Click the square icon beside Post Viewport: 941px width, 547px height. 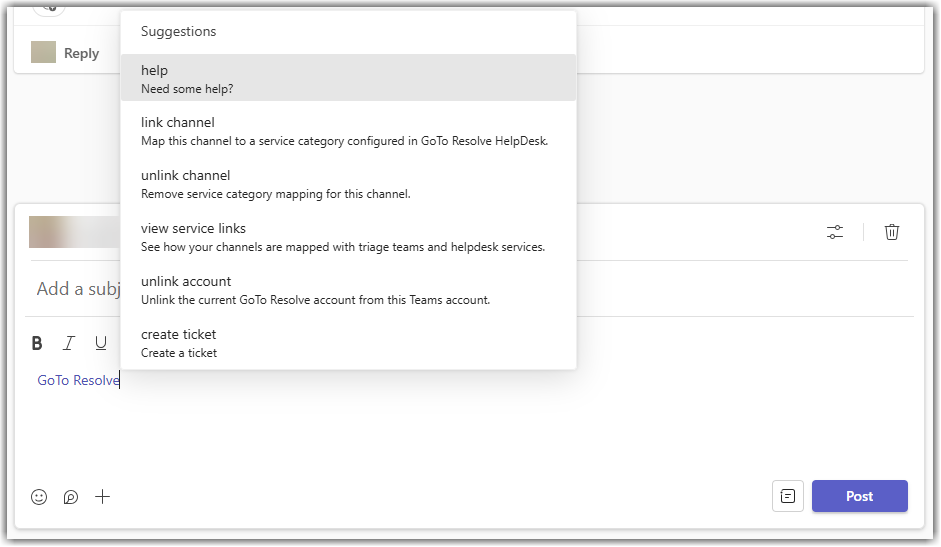click(788, 496)
